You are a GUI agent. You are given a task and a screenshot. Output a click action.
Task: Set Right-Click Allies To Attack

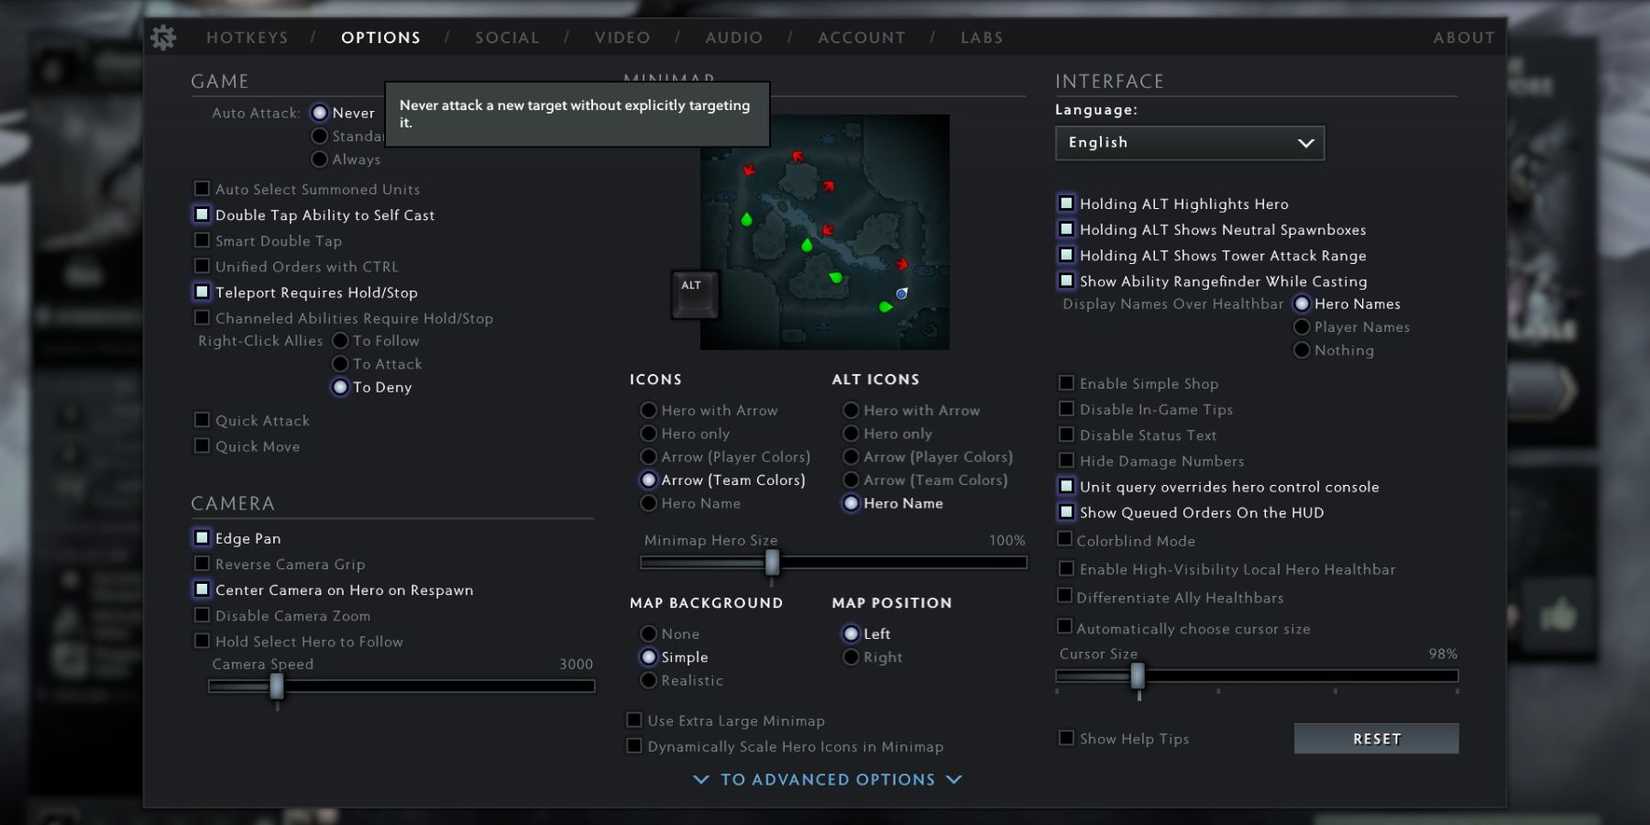[x=340, y=364]
